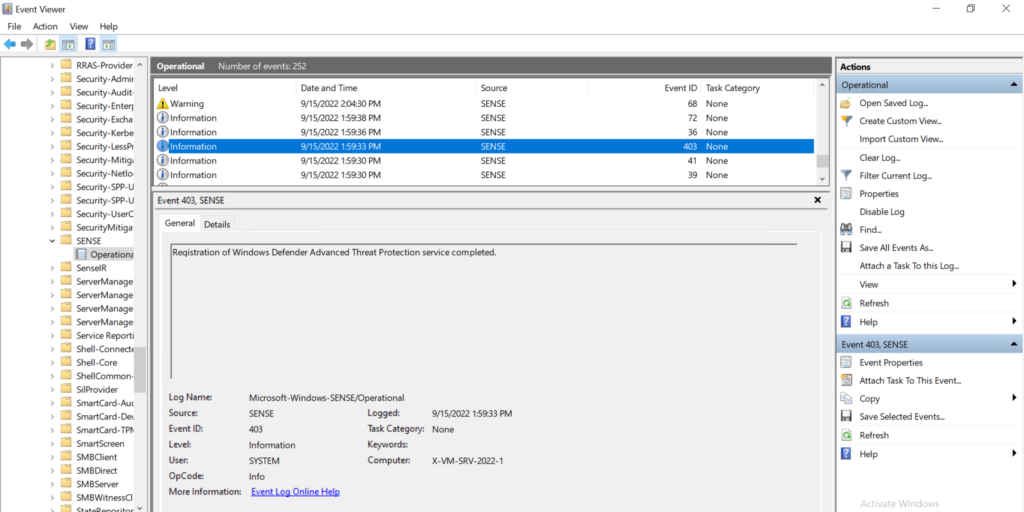This screenshot has height=512, width=1024.
Task: Click the Refresh icon under Event 403 actions
Action: pyautogui.click(x=846, y=435)
